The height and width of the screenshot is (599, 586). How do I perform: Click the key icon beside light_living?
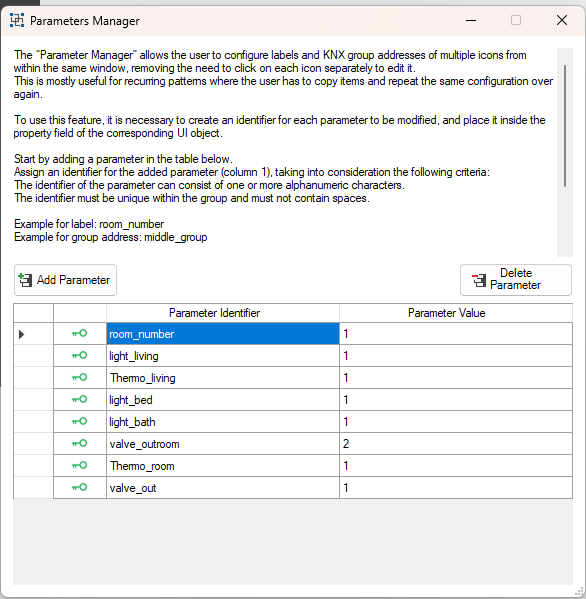79,356
